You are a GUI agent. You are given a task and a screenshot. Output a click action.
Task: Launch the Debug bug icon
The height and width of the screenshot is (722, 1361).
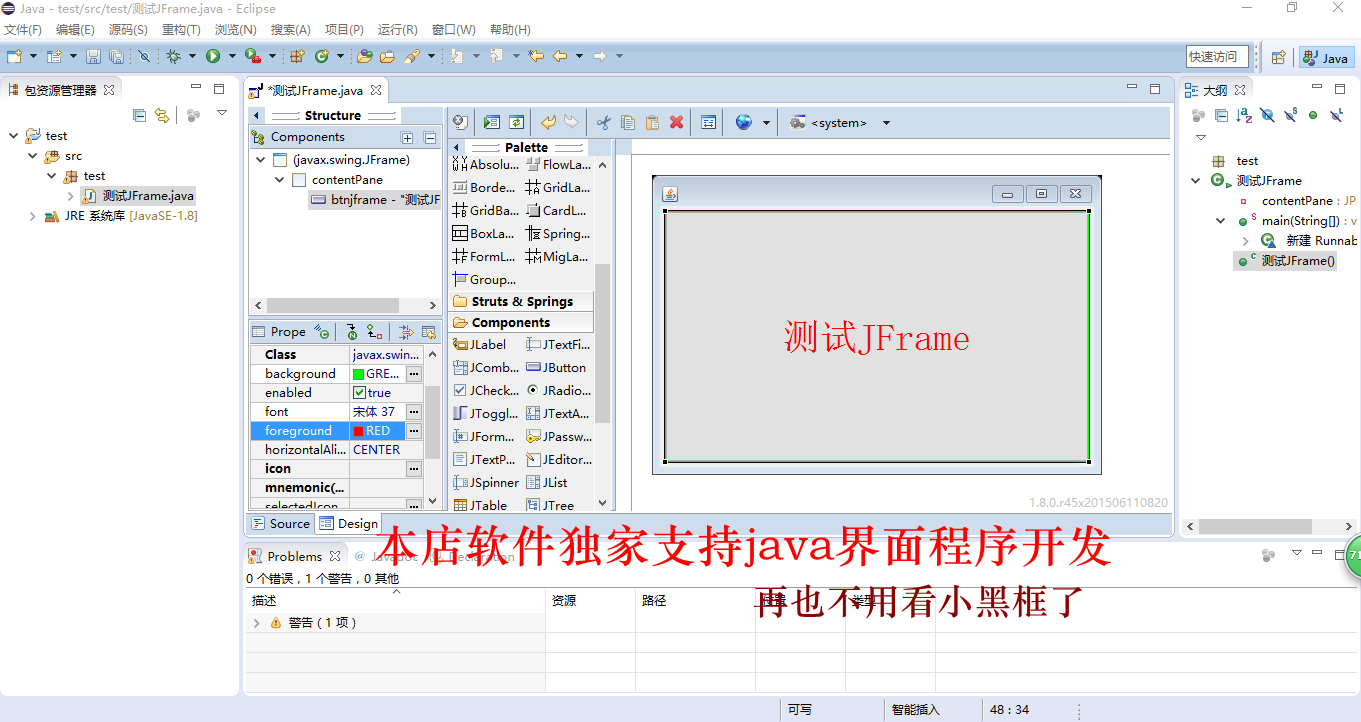(173, 57)
